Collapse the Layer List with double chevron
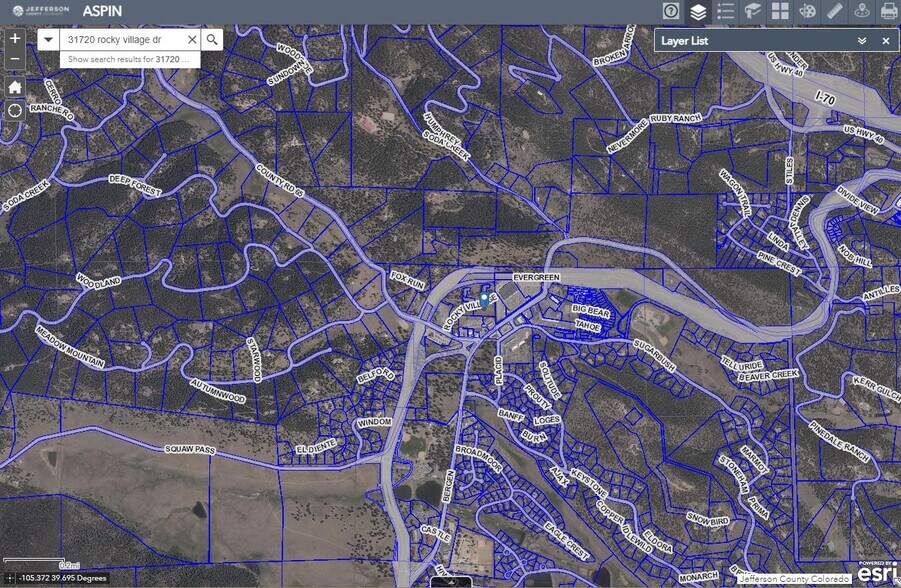The height and width of the screenshot is (588, 901). [860, 41]
